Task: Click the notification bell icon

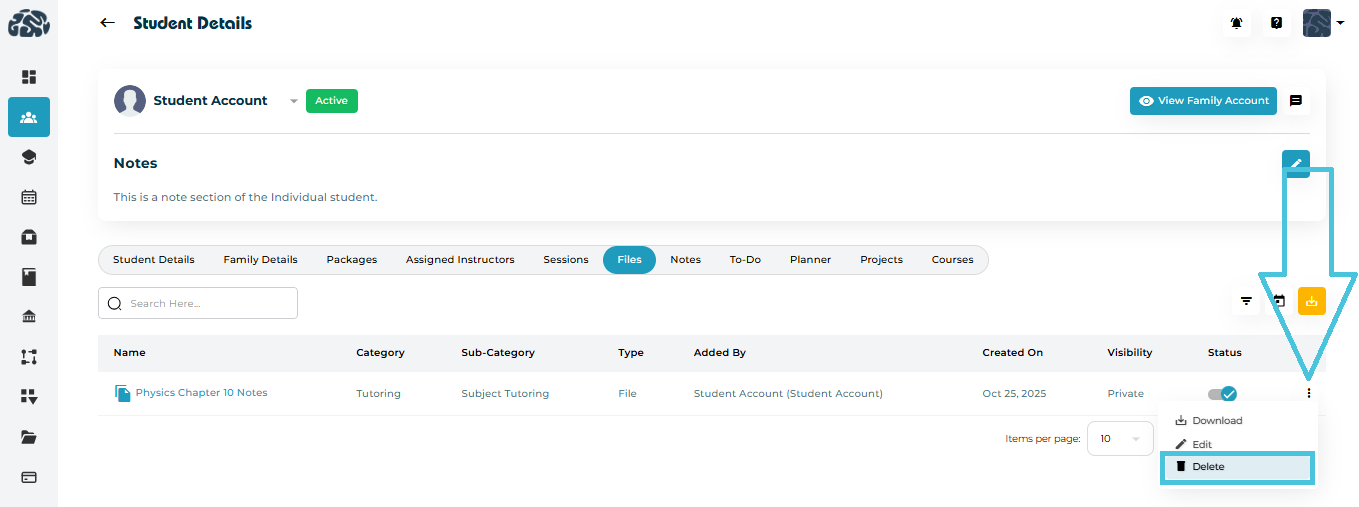Action: pyautogui.click(x=1237, y=23)
